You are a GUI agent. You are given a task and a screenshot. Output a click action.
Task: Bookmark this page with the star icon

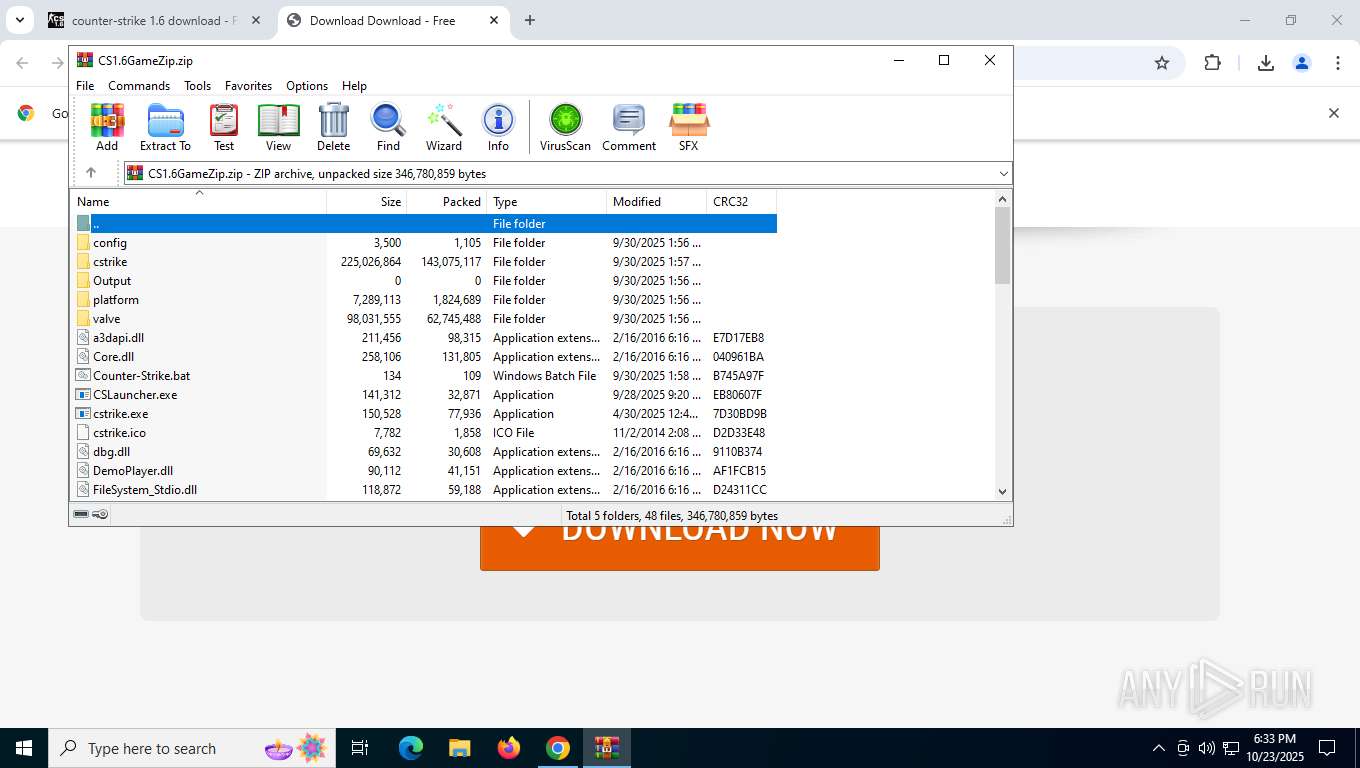[1162, 63]
